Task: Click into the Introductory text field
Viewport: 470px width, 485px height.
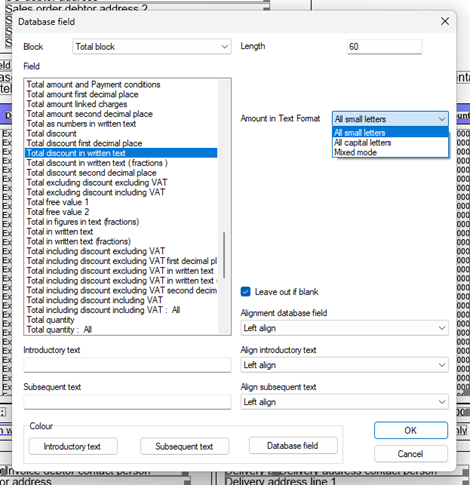Action: [127, 365]
